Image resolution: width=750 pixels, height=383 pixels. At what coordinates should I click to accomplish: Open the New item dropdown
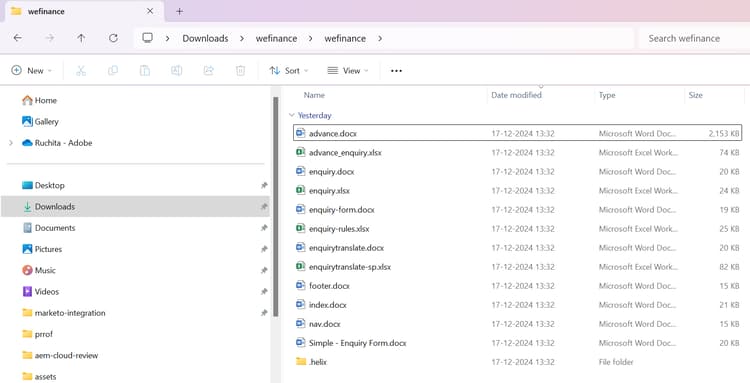(x=32, y=71)
